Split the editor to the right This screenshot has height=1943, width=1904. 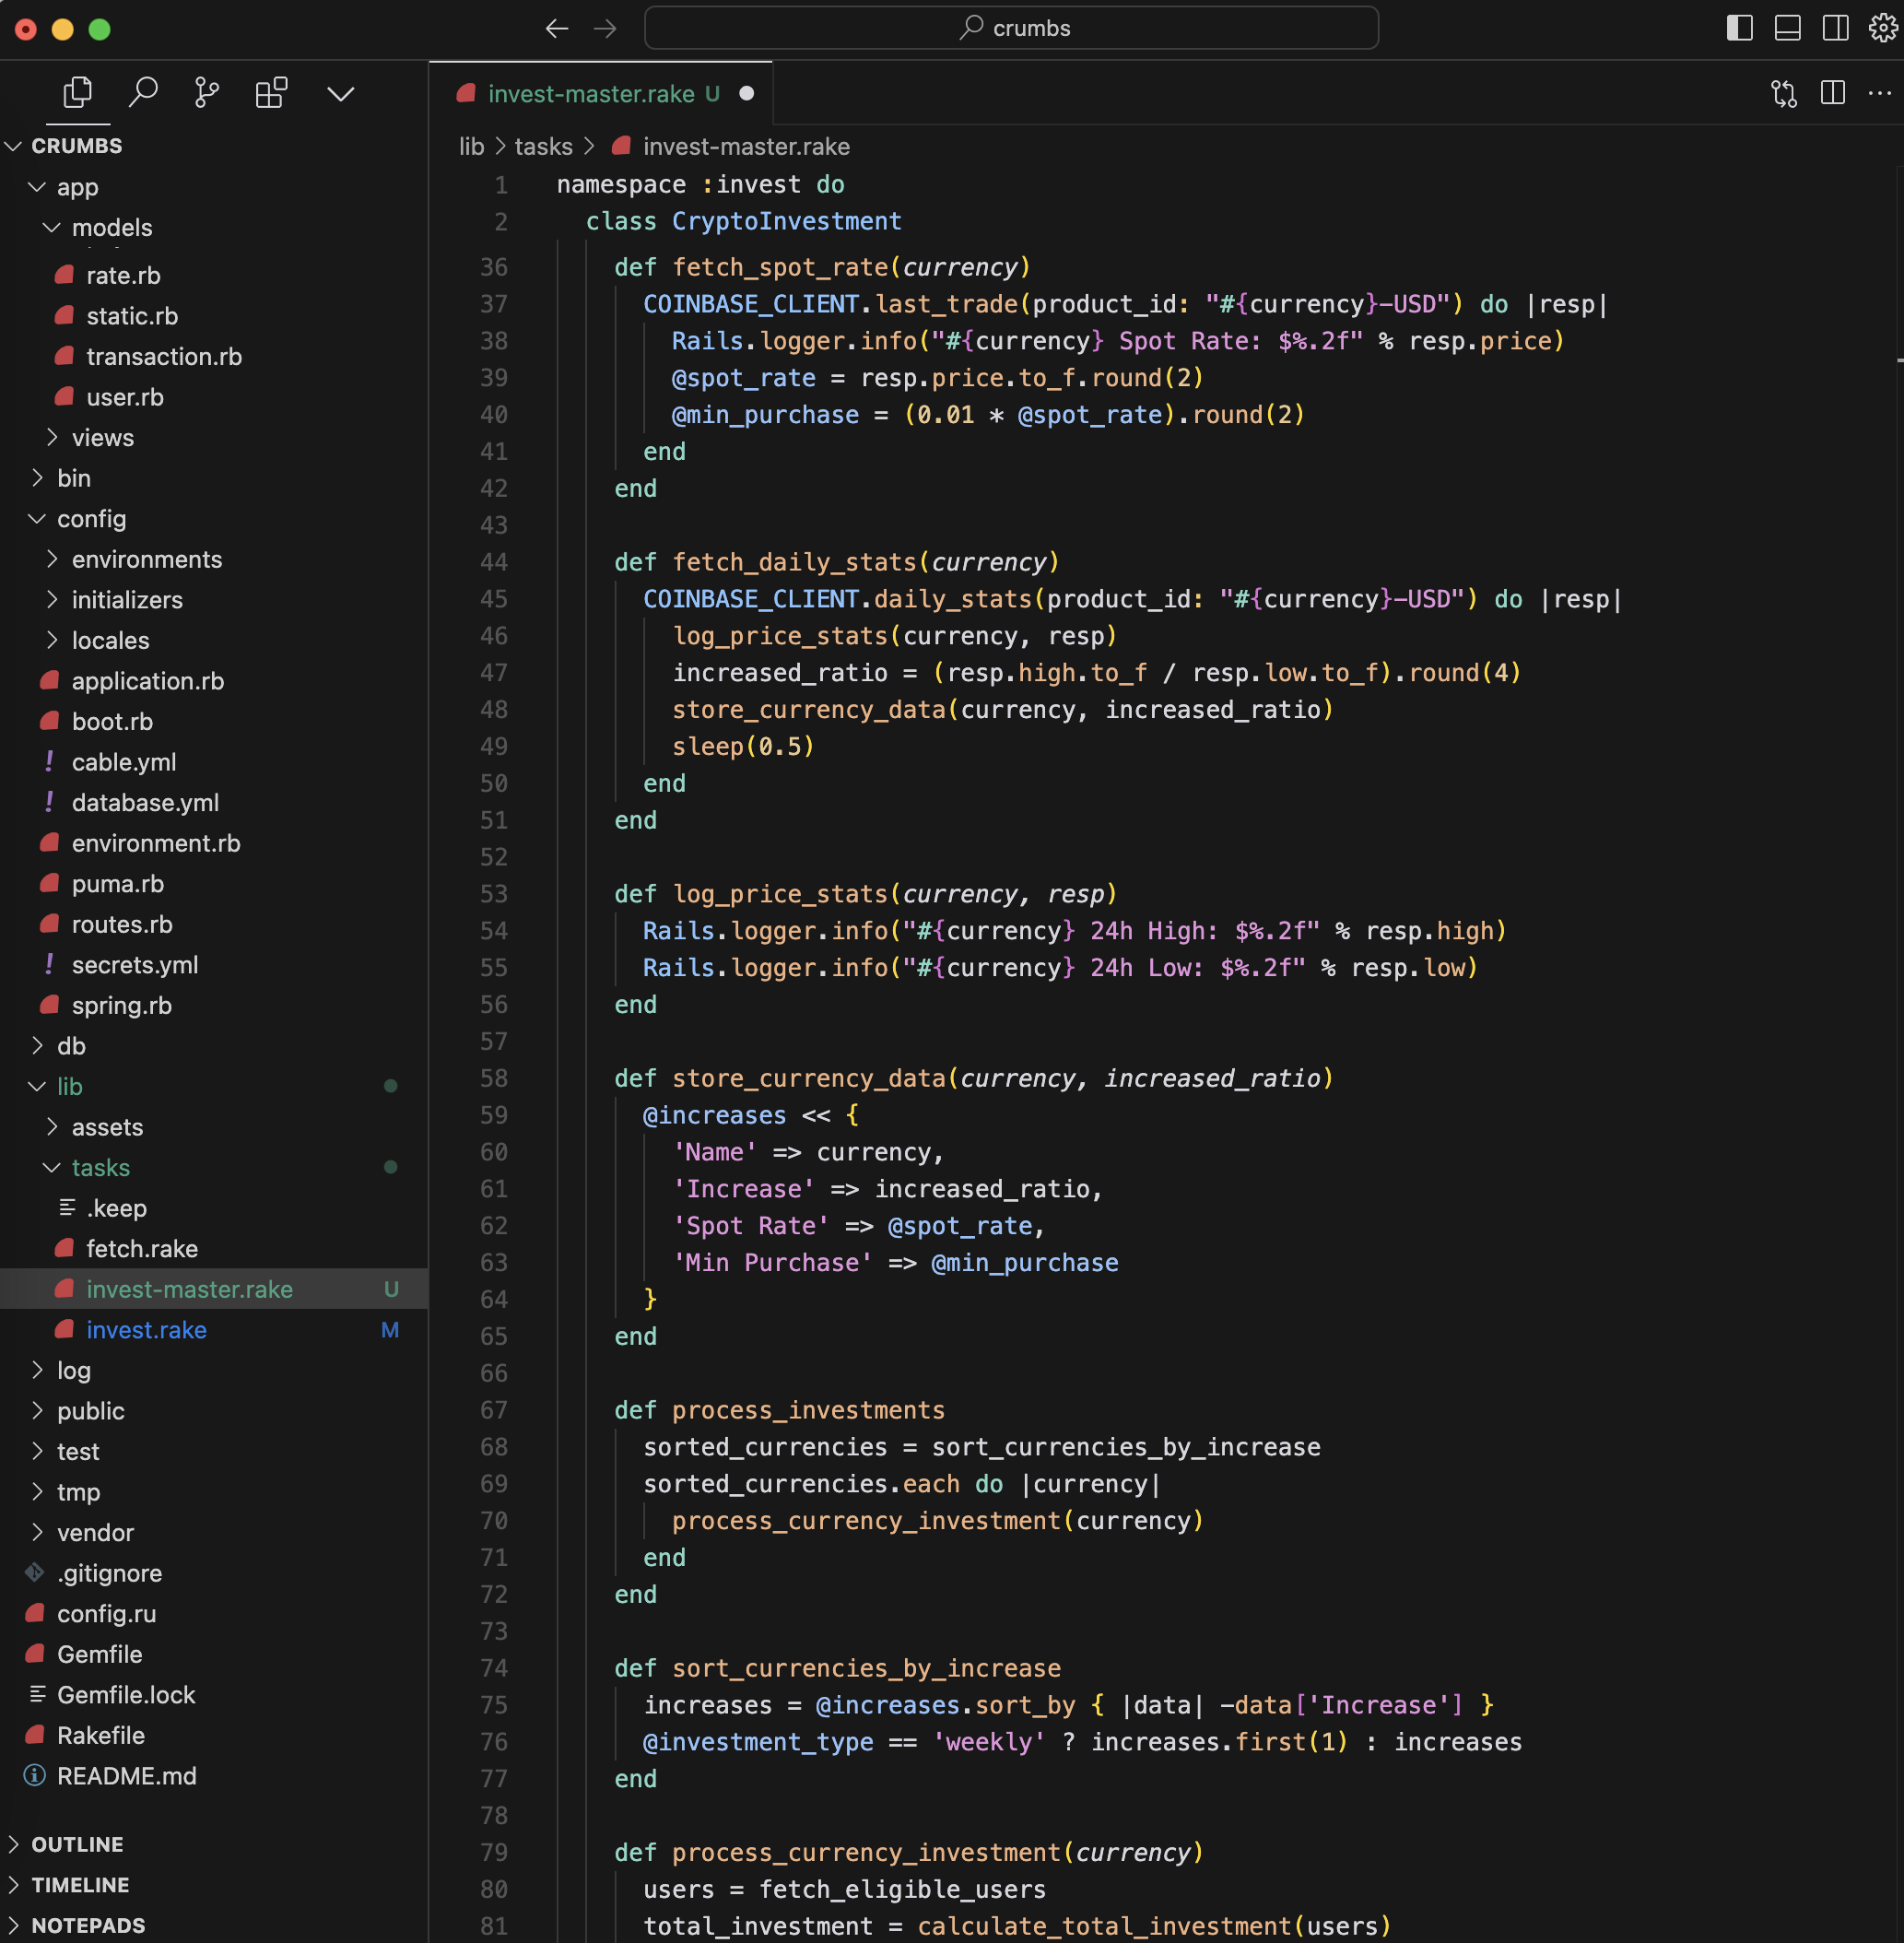[1832, 93]
